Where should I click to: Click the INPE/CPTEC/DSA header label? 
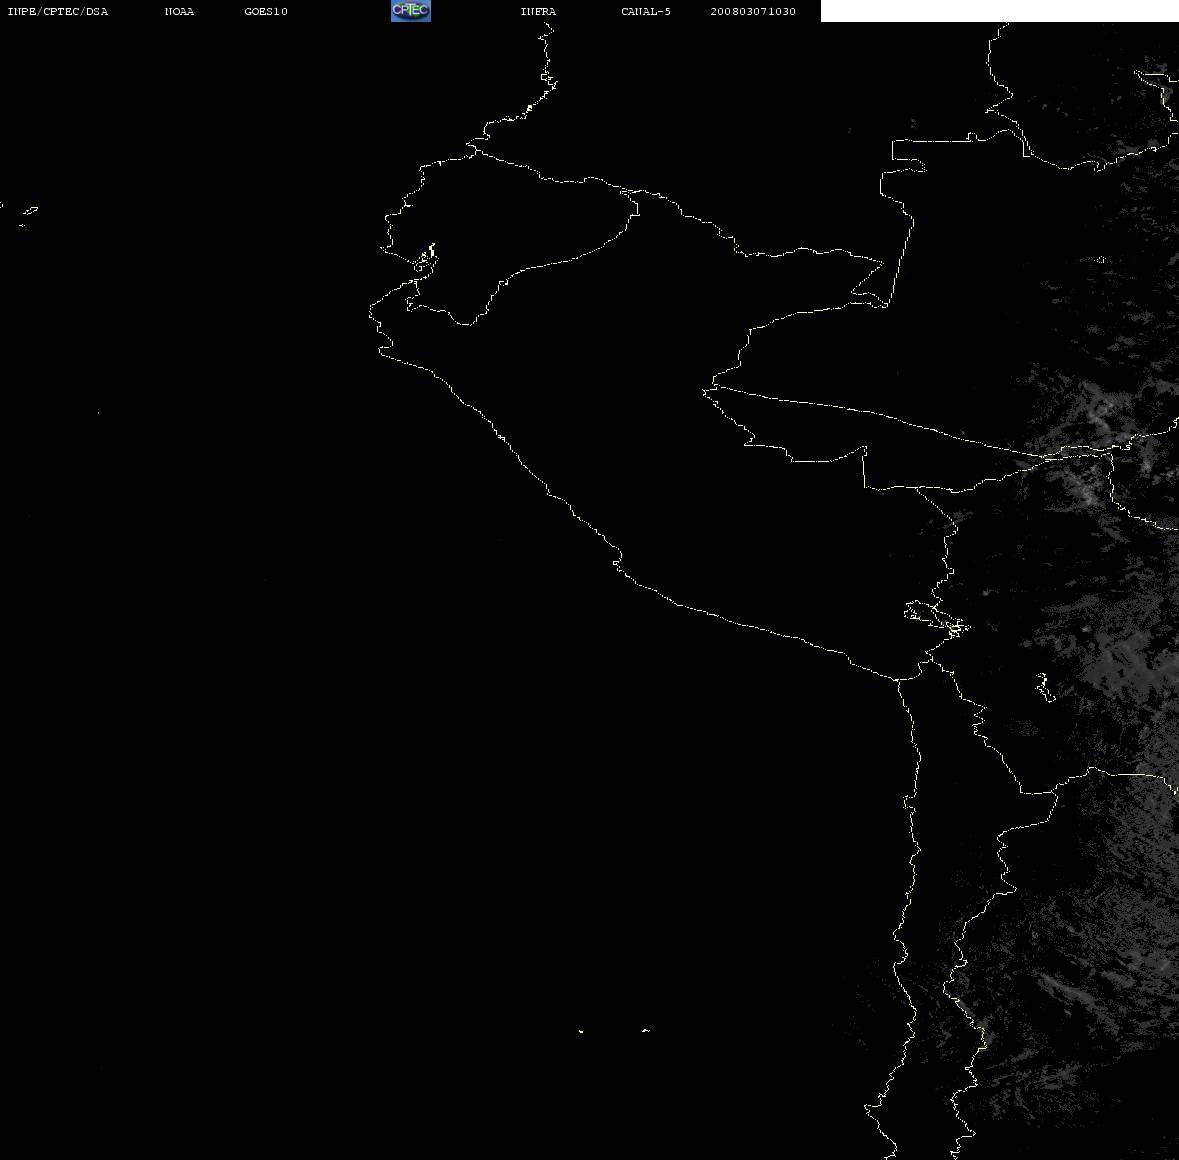(x=57, y=11)
